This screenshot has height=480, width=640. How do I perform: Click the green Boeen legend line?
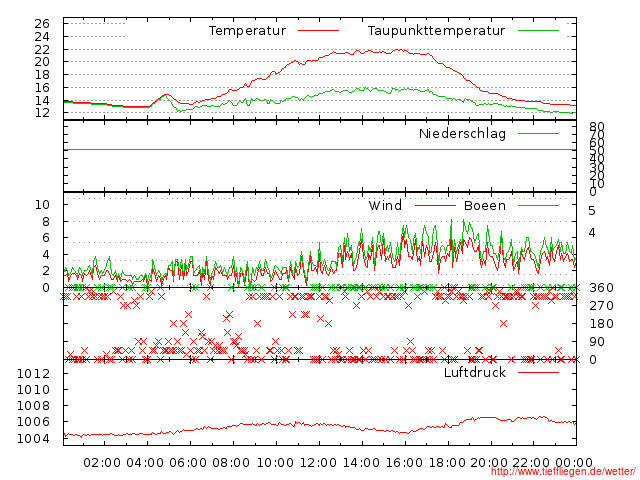pos(538,205)
